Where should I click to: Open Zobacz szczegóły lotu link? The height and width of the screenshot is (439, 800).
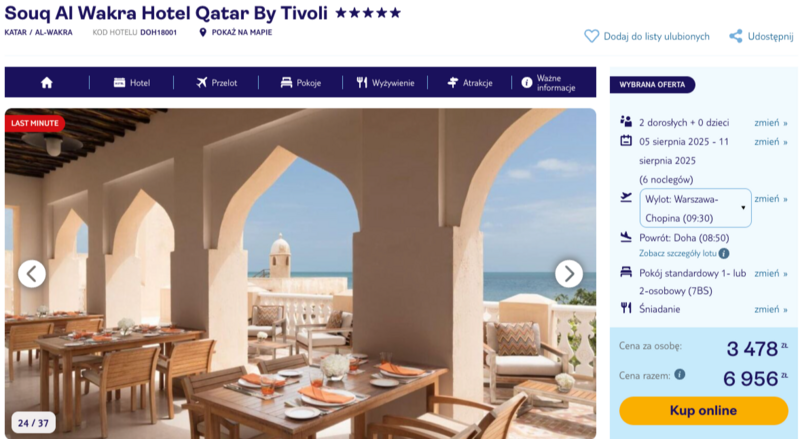coord(678,253)
